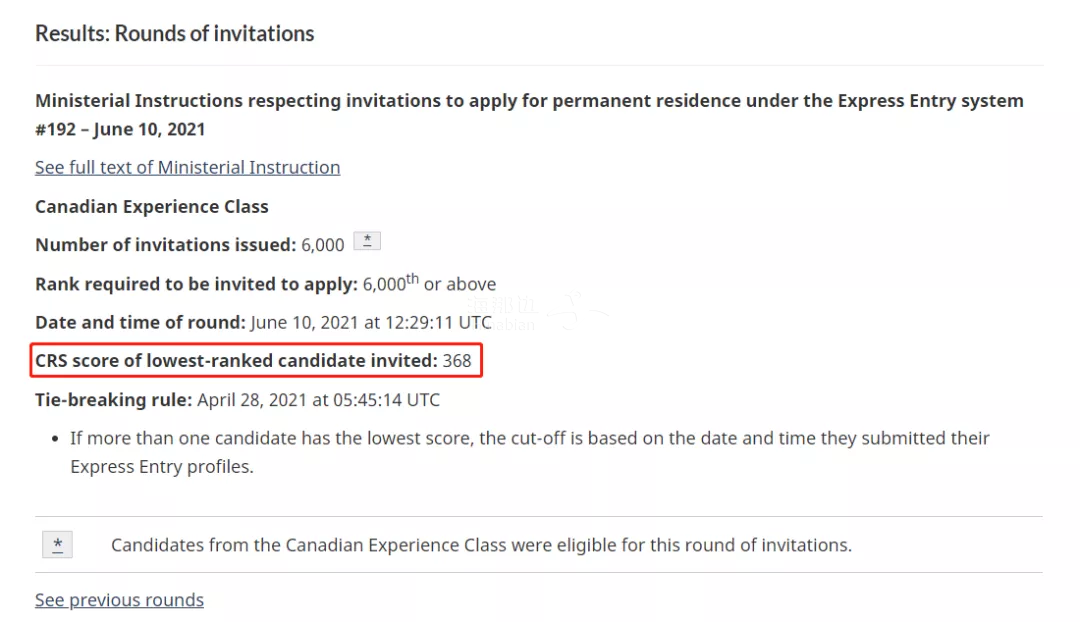Click the asterisk footnote beside 6,000 invitations
This screenshot has height=622, width=1080.
click(x=367, y=241)
